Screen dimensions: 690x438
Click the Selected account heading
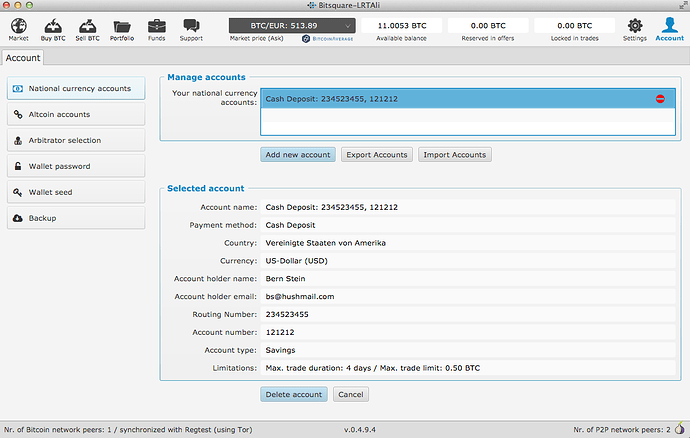pyautogui.click(x=206, y=188)
